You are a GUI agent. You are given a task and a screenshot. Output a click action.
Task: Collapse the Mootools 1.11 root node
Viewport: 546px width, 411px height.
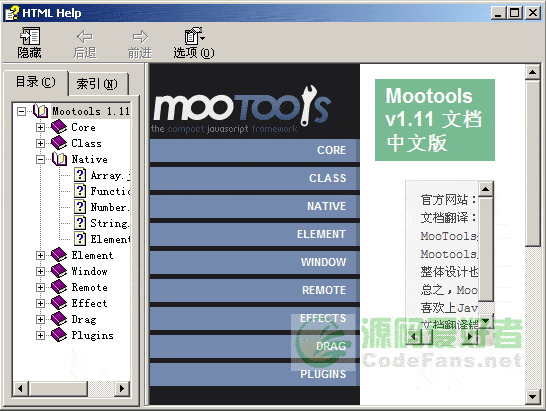click(x=22, y=111)
